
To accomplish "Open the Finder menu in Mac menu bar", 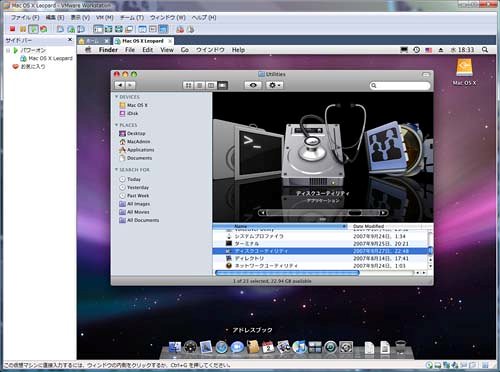I will 108,50.
